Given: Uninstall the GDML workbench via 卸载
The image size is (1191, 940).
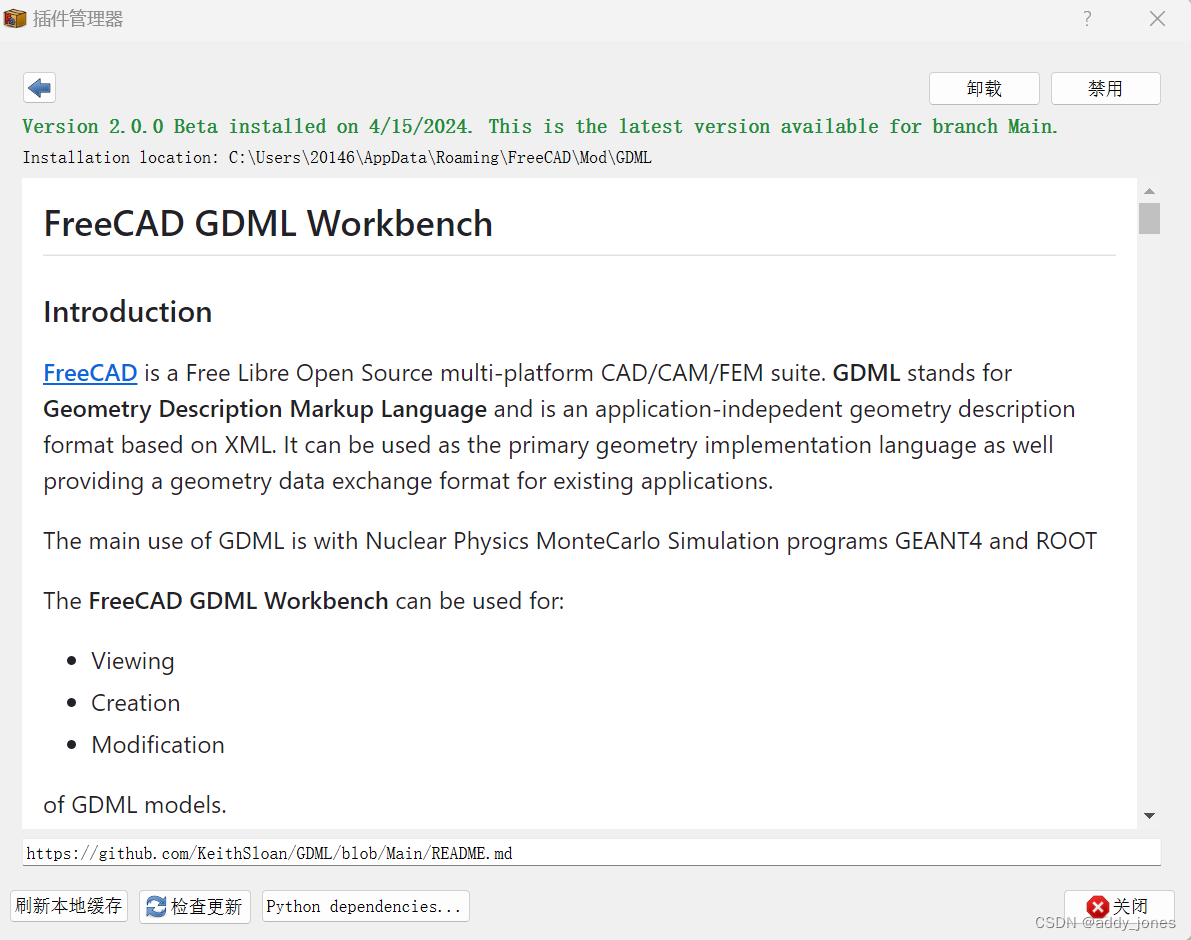Looking at the screenshot, I should pyautogui.click(x=984, y=88).
